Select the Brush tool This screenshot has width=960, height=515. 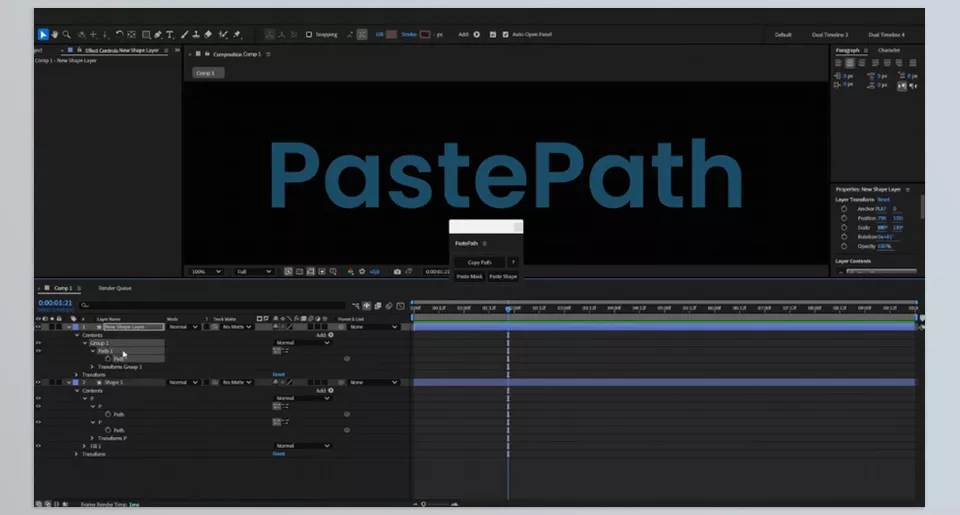184,35
